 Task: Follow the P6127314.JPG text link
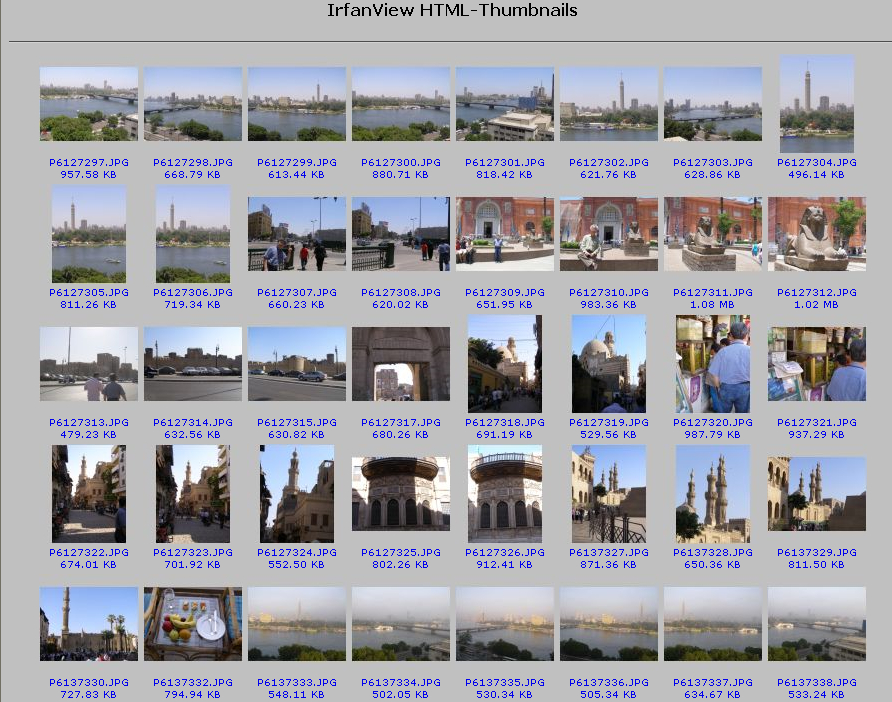click(x=193, y=422)
